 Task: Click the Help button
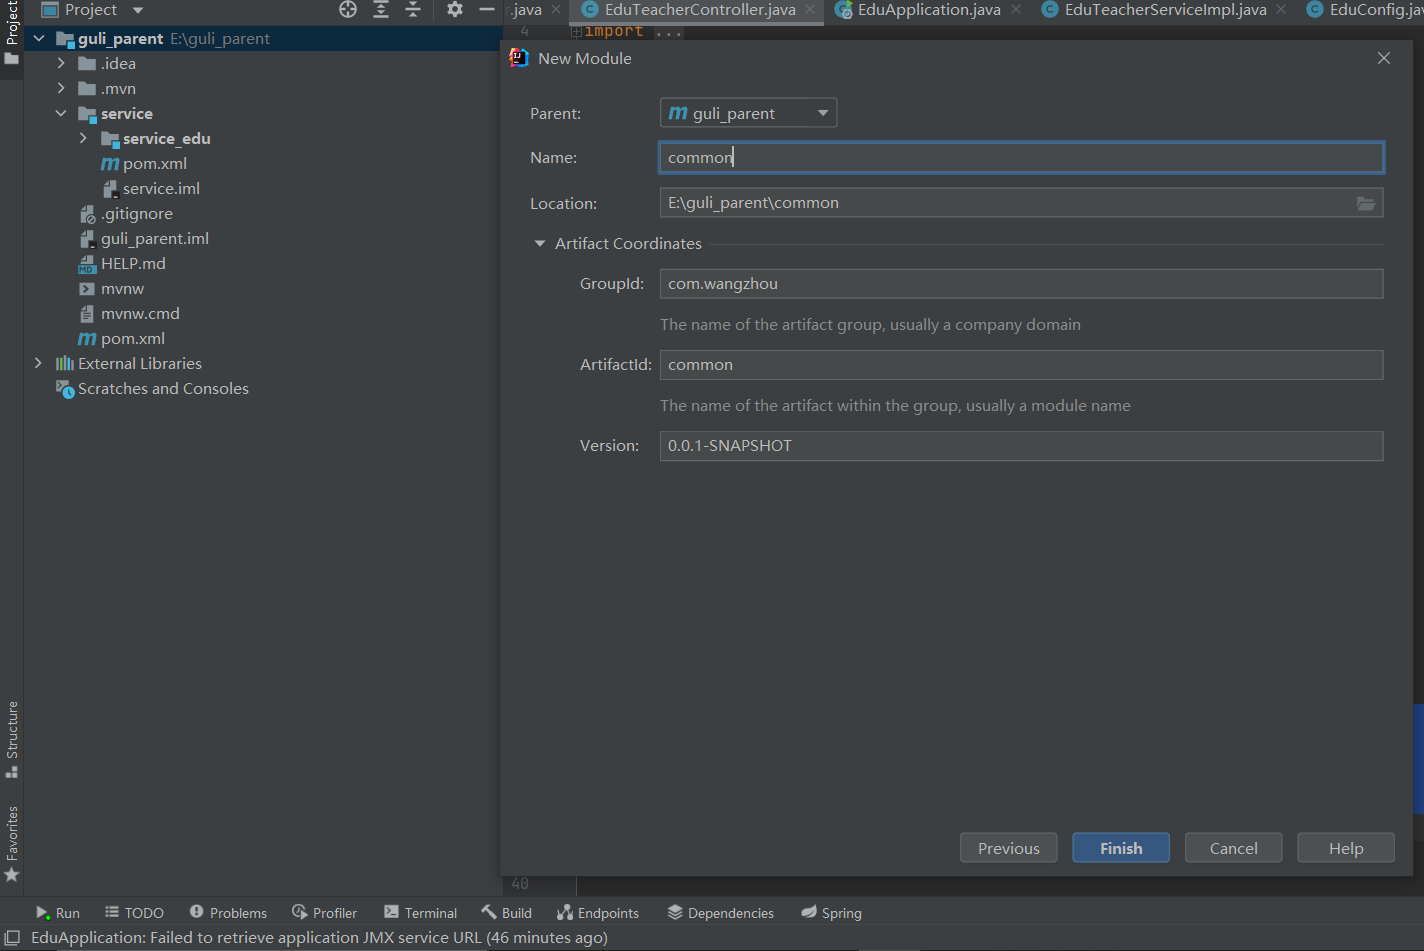(x=1345, y=847)
